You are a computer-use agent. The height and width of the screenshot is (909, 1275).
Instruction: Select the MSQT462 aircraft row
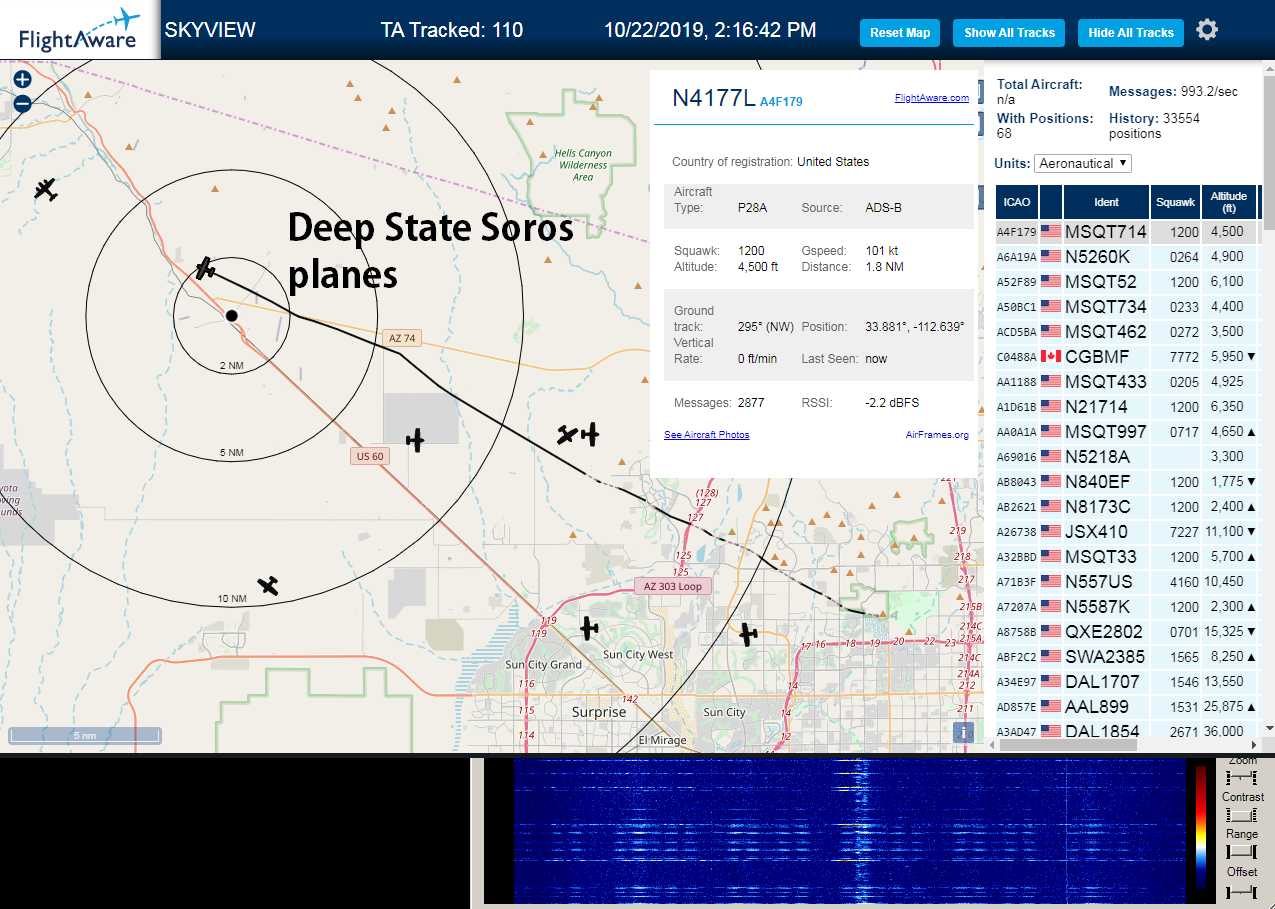coord(1128,332)
